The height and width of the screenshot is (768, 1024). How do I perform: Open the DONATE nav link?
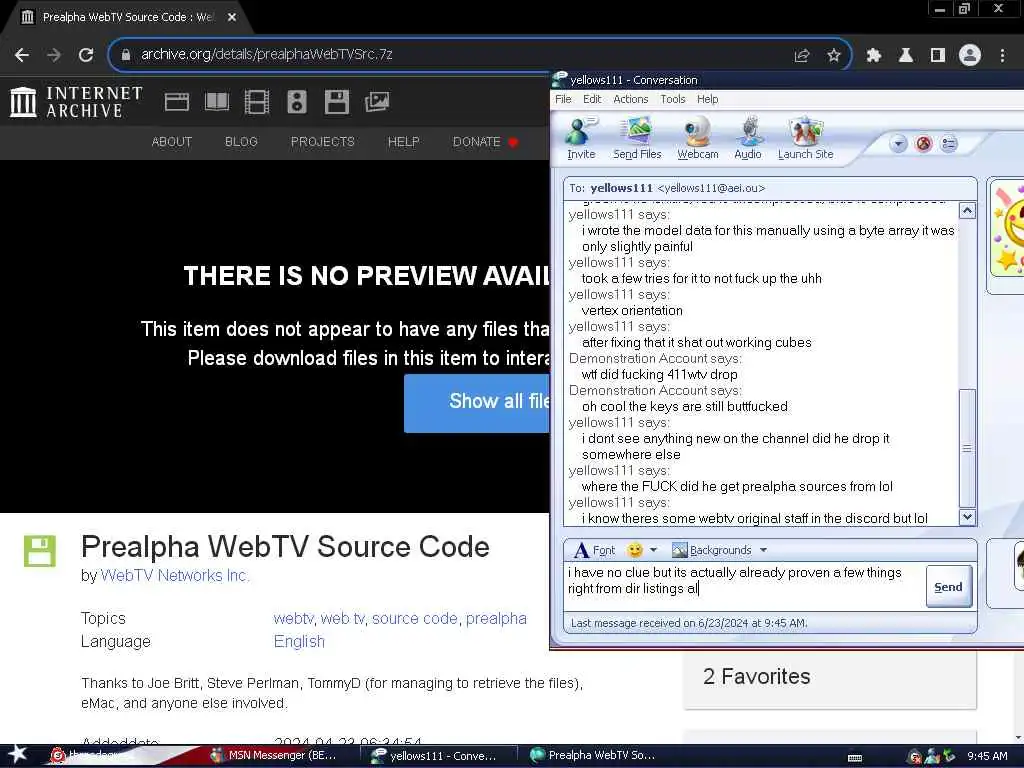(485, 142)
